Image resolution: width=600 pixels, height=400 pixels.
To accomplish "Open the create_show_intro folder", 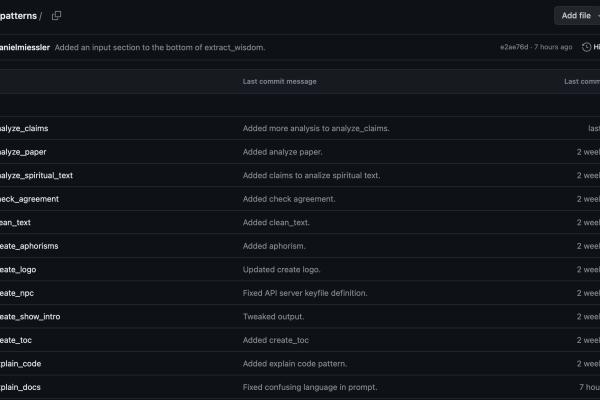I will pyautogui.click(x=30, y=317).
